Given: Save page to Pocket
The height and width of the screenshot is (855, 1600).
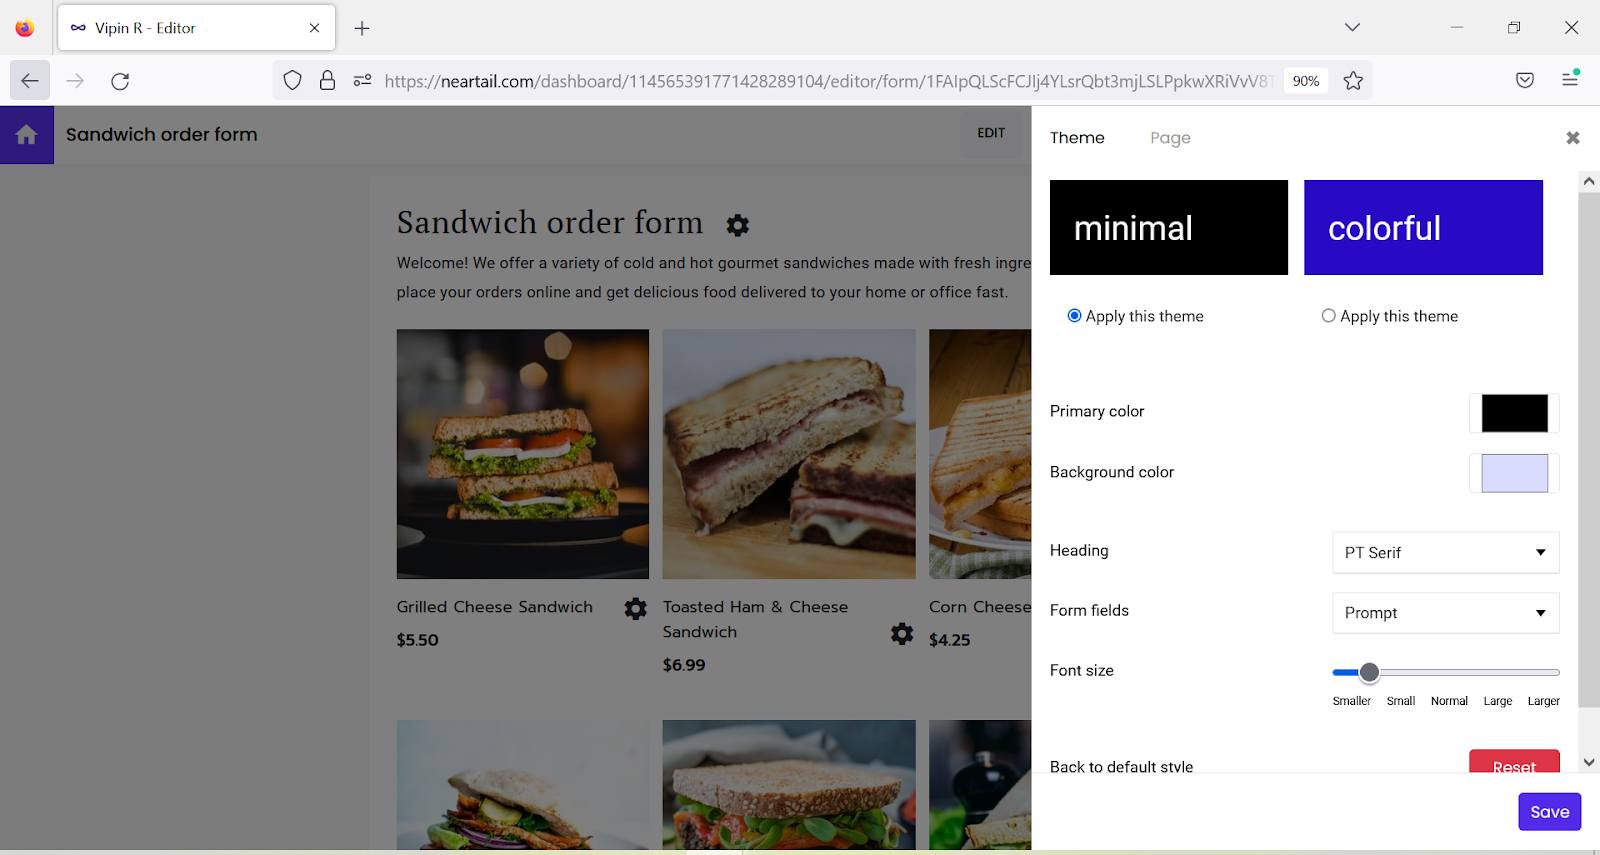Looking at the screenshot, I should pos(1525,80).
